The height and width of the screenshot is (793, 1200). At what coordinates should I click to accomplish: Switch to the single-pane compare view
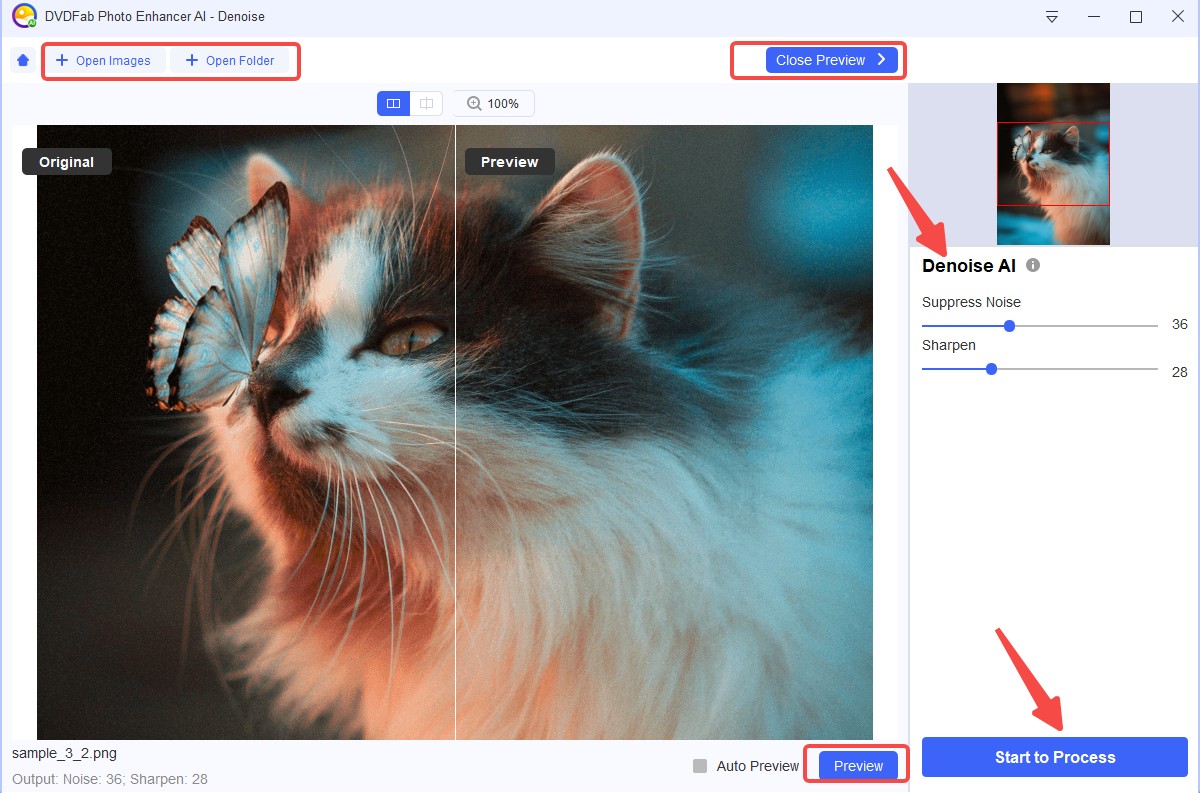pos(426,103)
